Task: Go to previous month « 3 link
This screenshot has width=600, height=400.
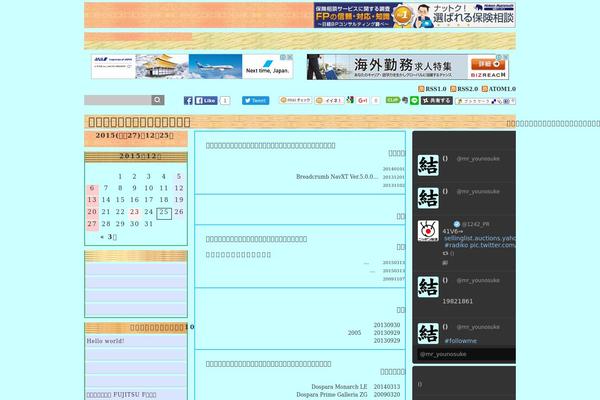Action: point(108,237)
